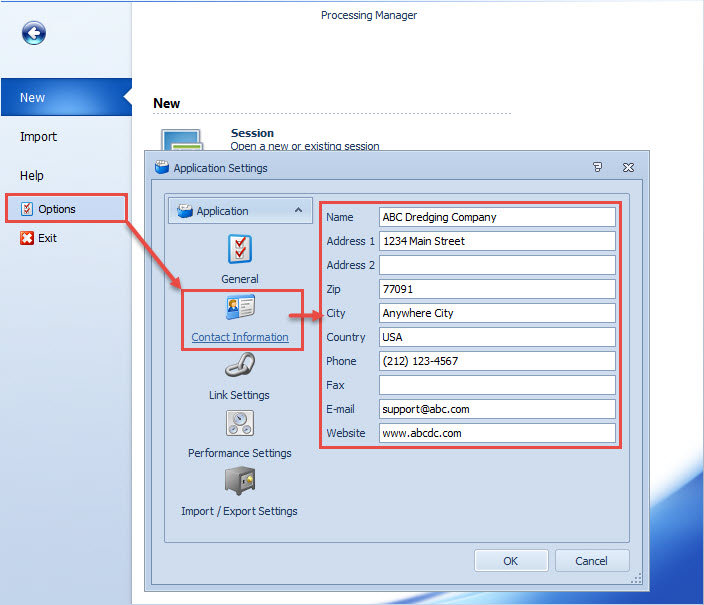
Task: Click the help icon in dialog title bar
Action: pos(597,167)
